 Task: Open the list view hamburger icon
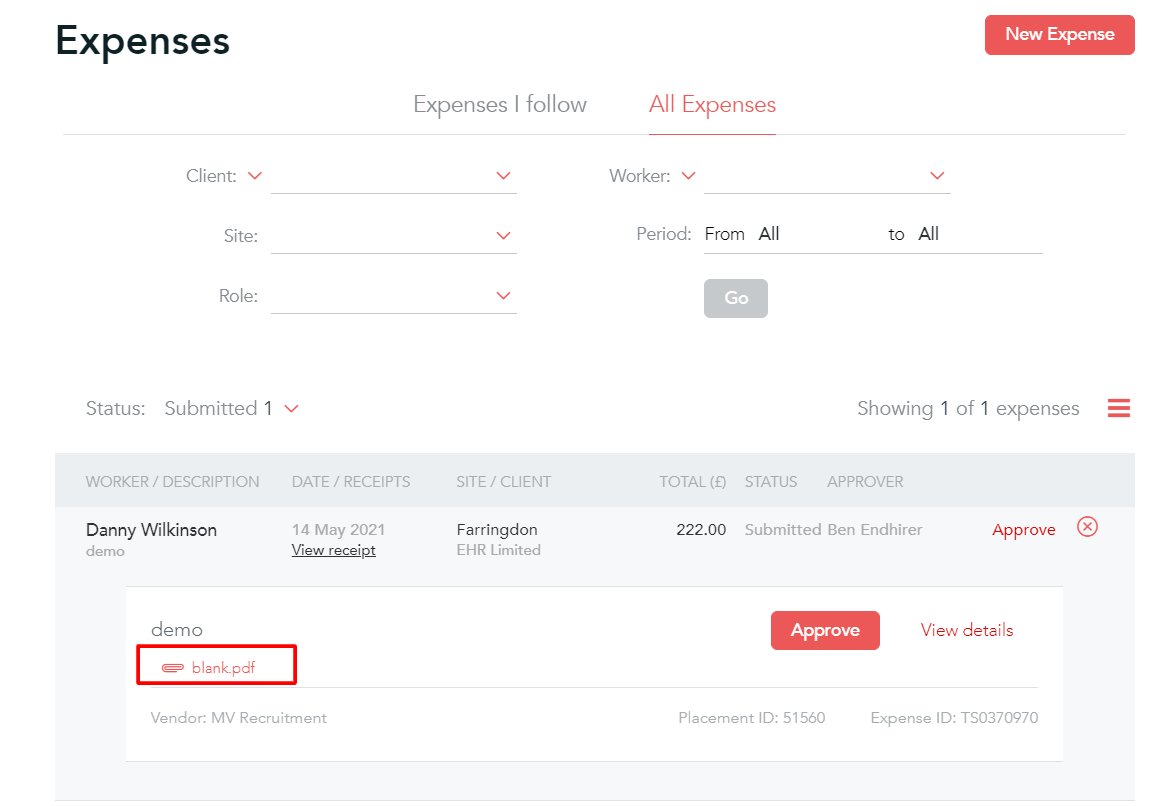point(1118,408)
